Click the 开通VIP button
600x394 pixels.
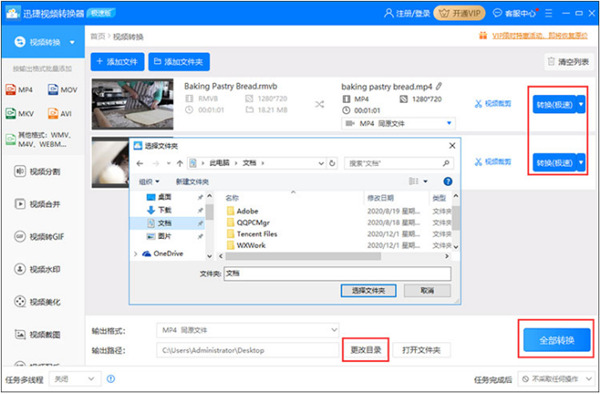(x=459, y=13)
